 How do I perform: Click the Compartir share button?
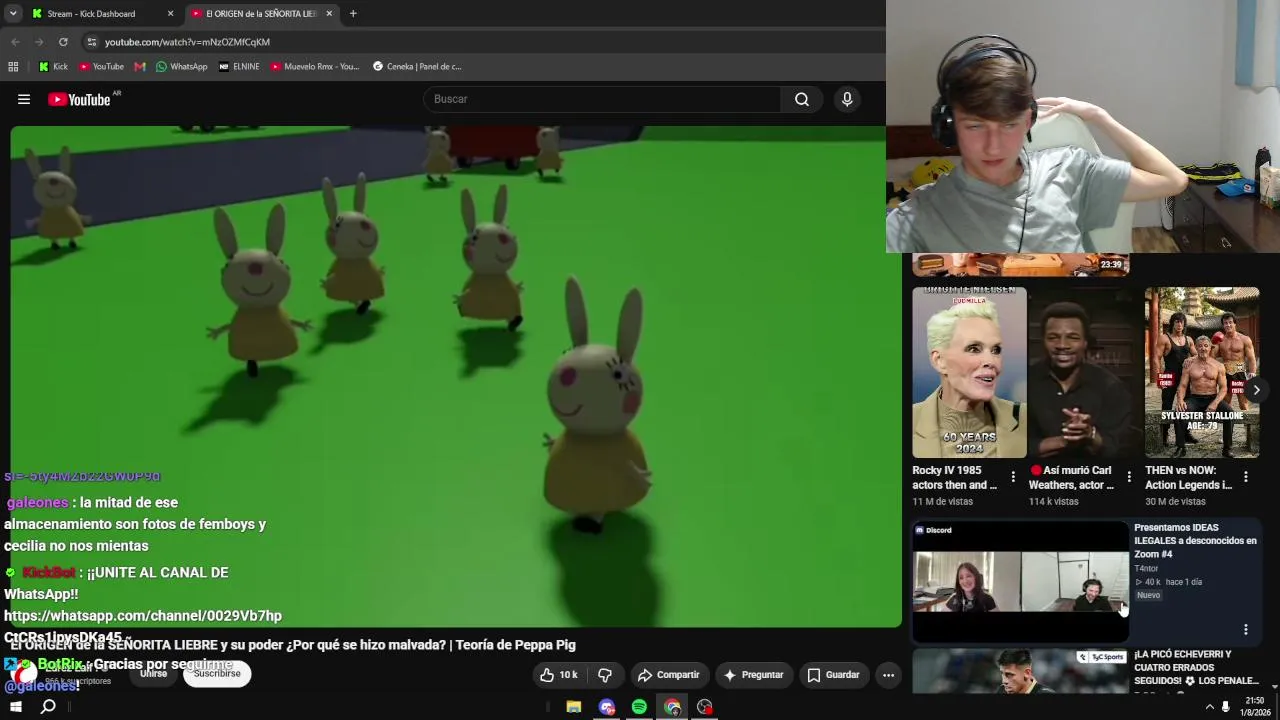pyautogui.click(x=669, y=675)
